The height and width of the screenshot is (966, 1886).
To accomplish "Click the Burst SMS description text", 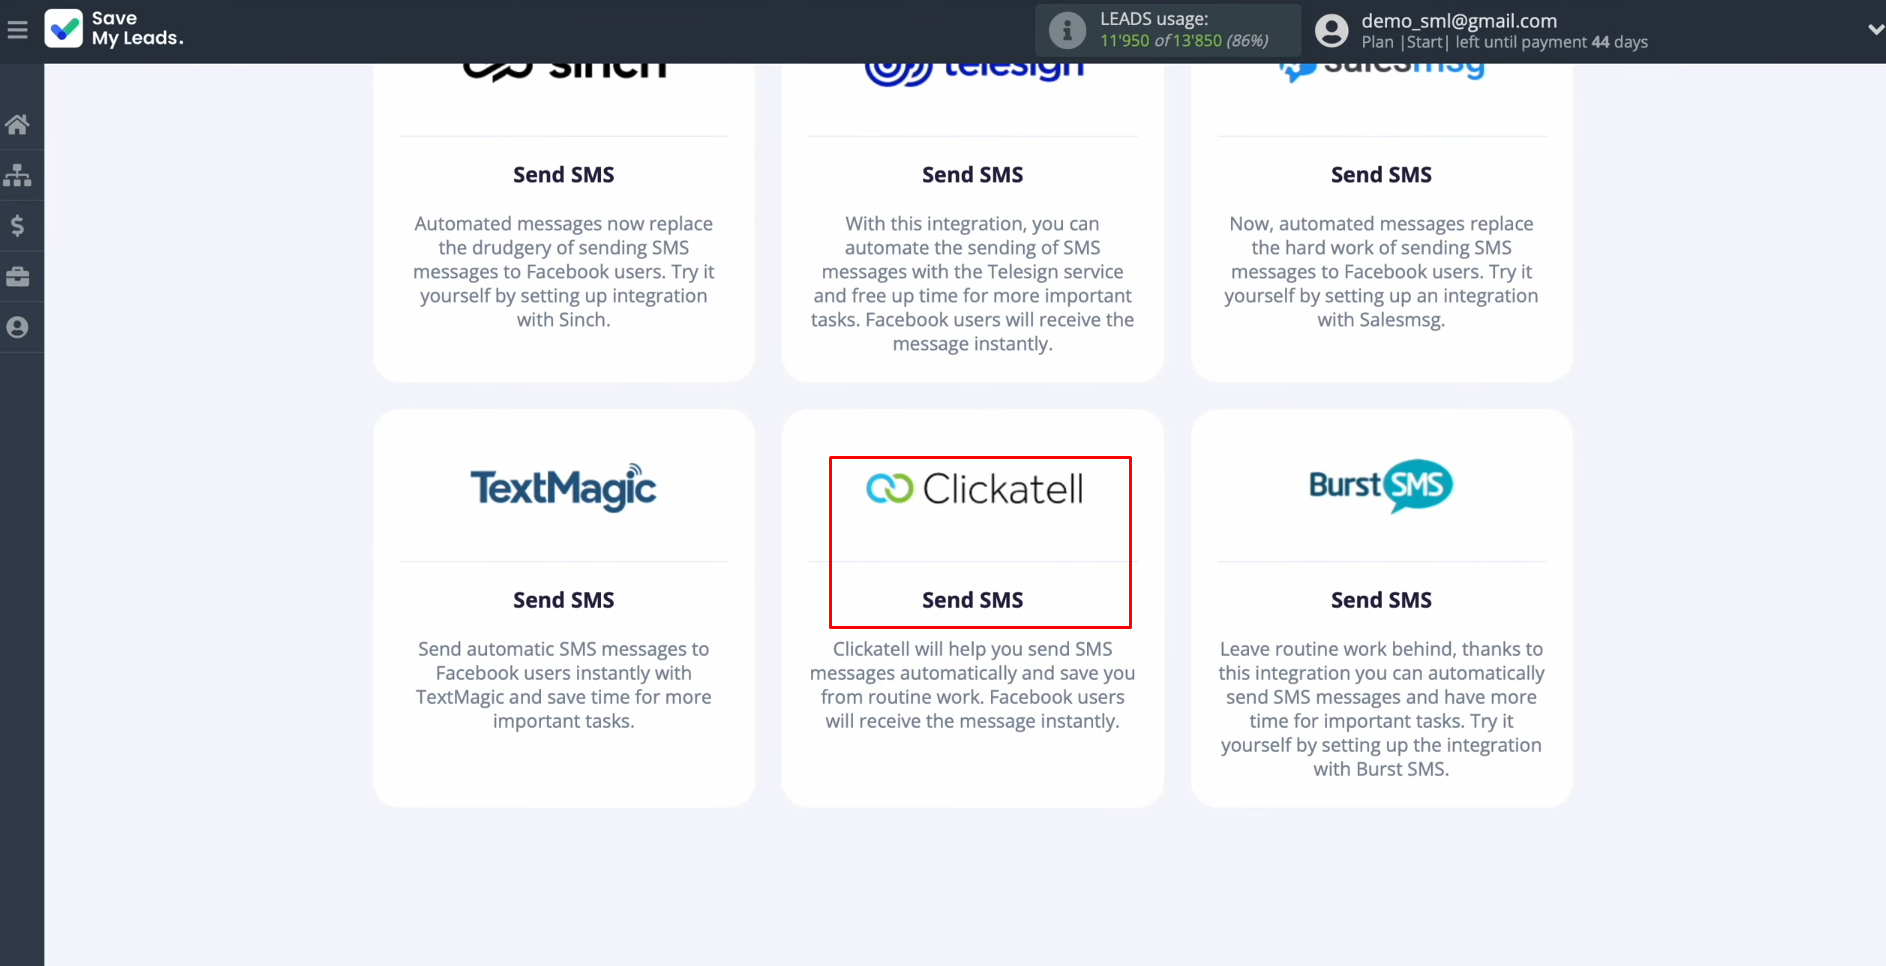I will pyautogui.click(x=1381, y=709).
